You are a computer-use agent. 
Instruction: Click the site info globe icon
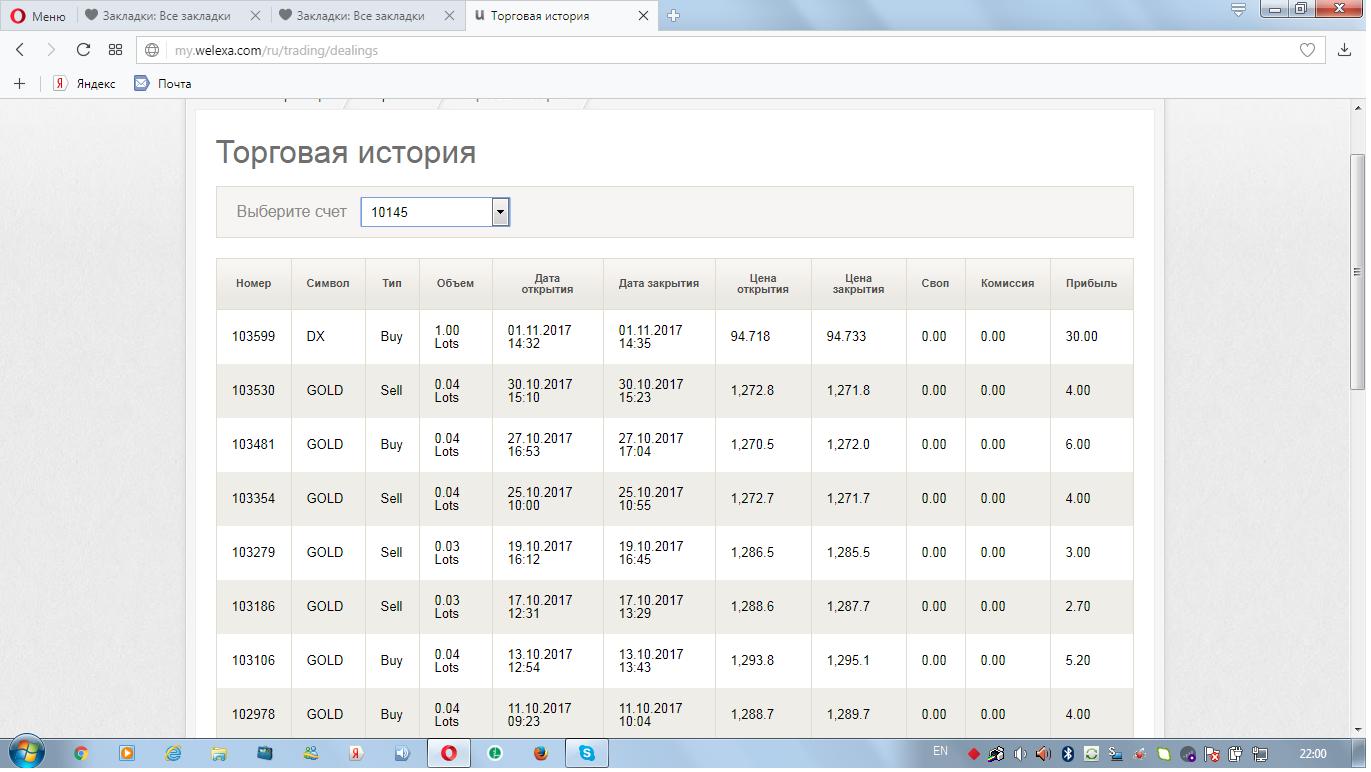[152, 50]
